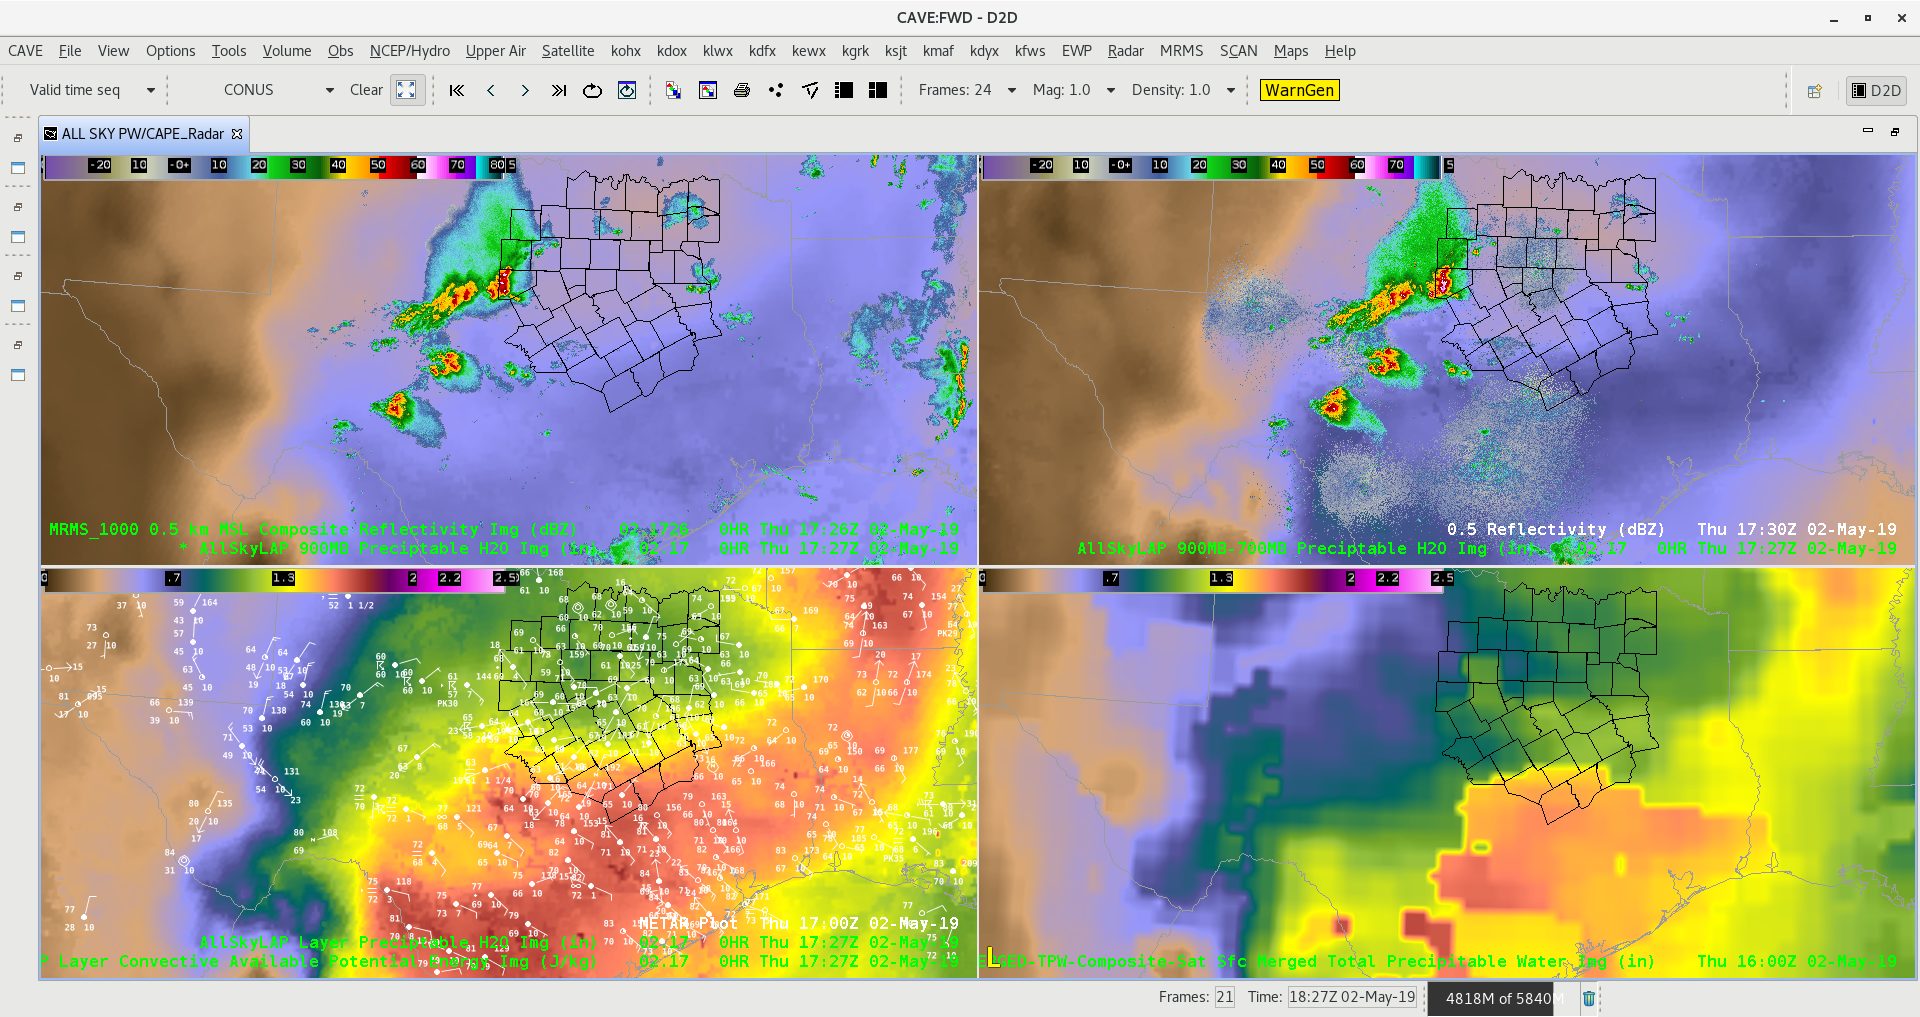Open the Satellite menu
The width and height of the screenshot is (1920, 1017).
coord(567,51)
